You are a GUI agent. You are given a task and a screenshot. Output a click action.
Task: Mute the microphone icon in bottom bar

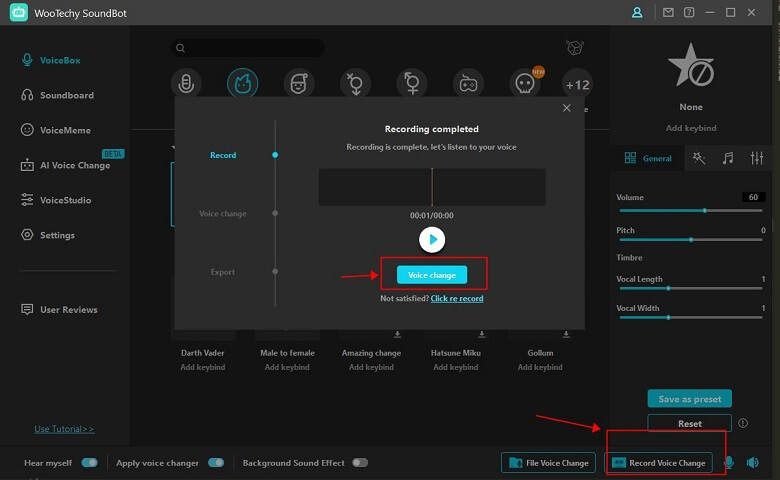coord(729,463)
